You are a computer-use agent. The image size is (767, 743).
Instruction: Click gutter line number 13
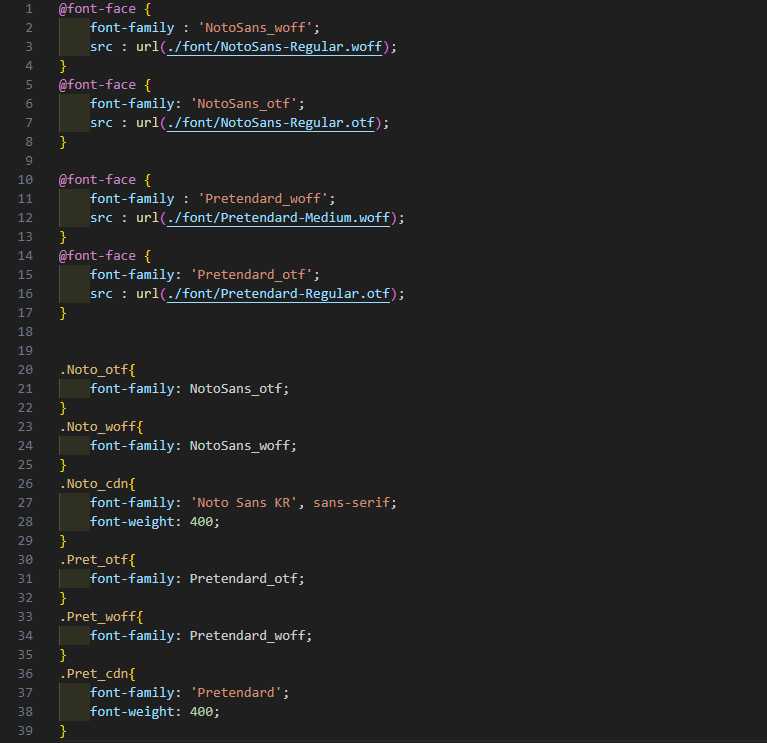(25, 237)
